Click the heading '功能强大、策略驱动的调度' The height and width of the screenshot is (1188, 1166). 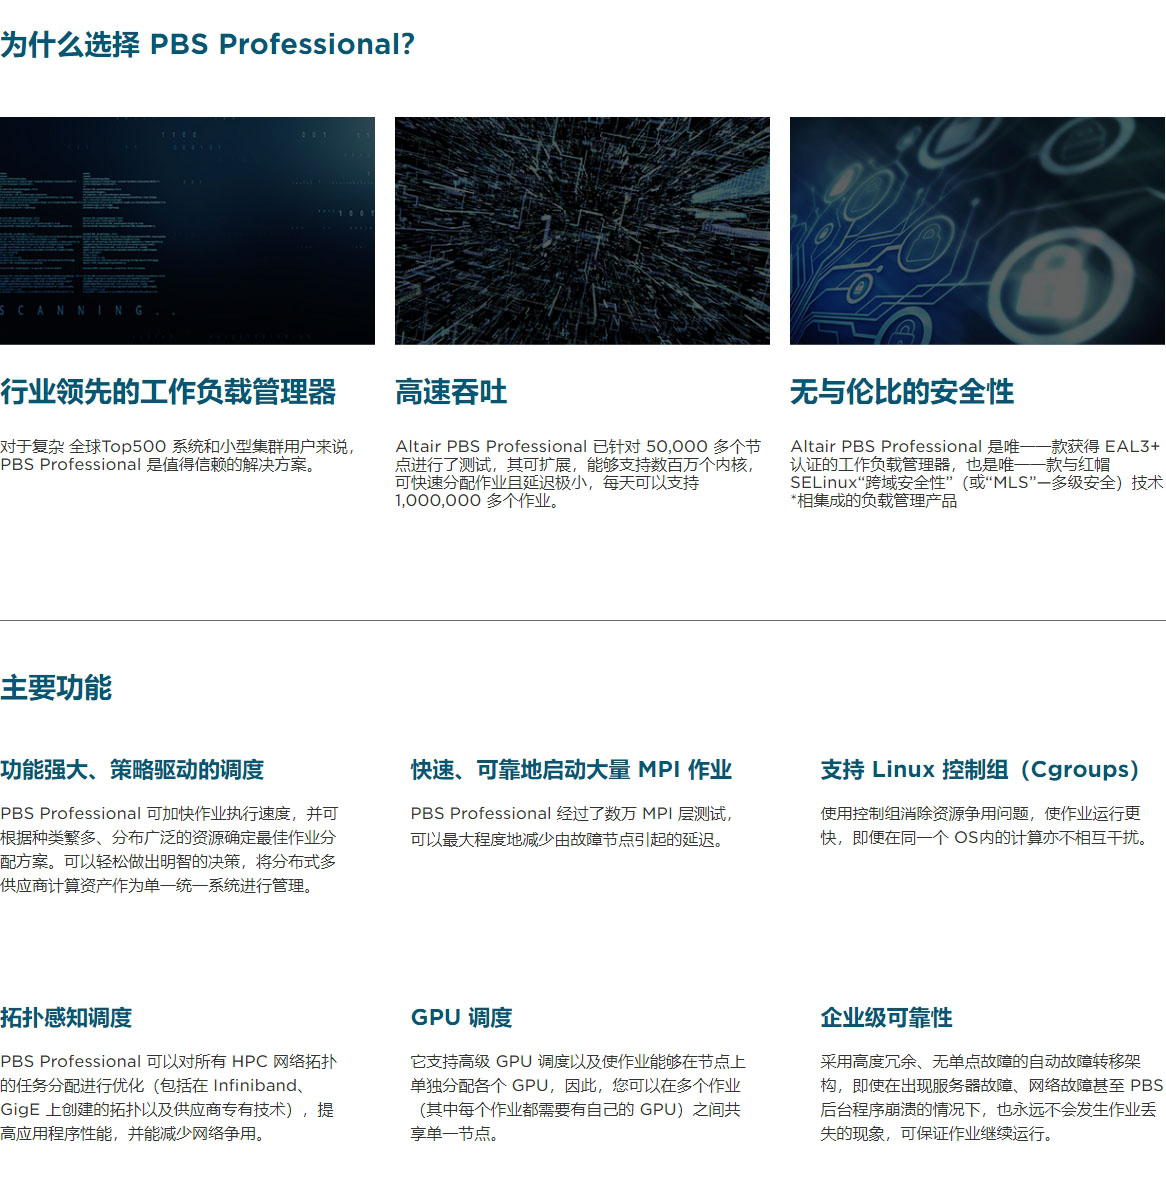[x=132, y=770]
